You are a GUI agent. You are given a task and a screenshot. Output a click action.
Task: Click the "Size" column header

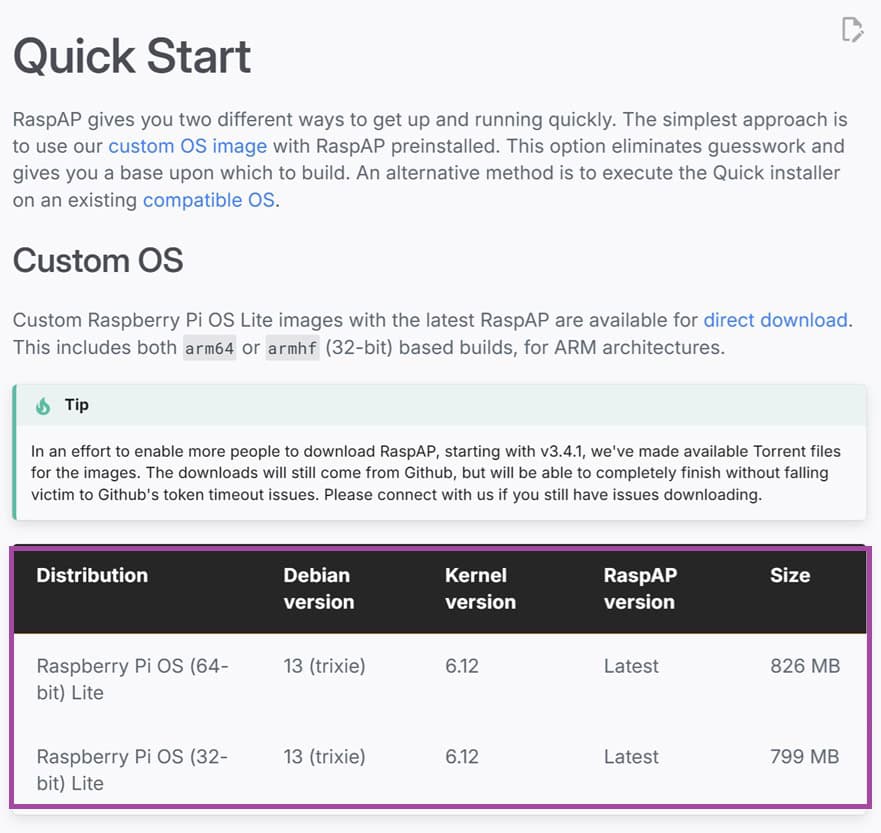(790, 575)
